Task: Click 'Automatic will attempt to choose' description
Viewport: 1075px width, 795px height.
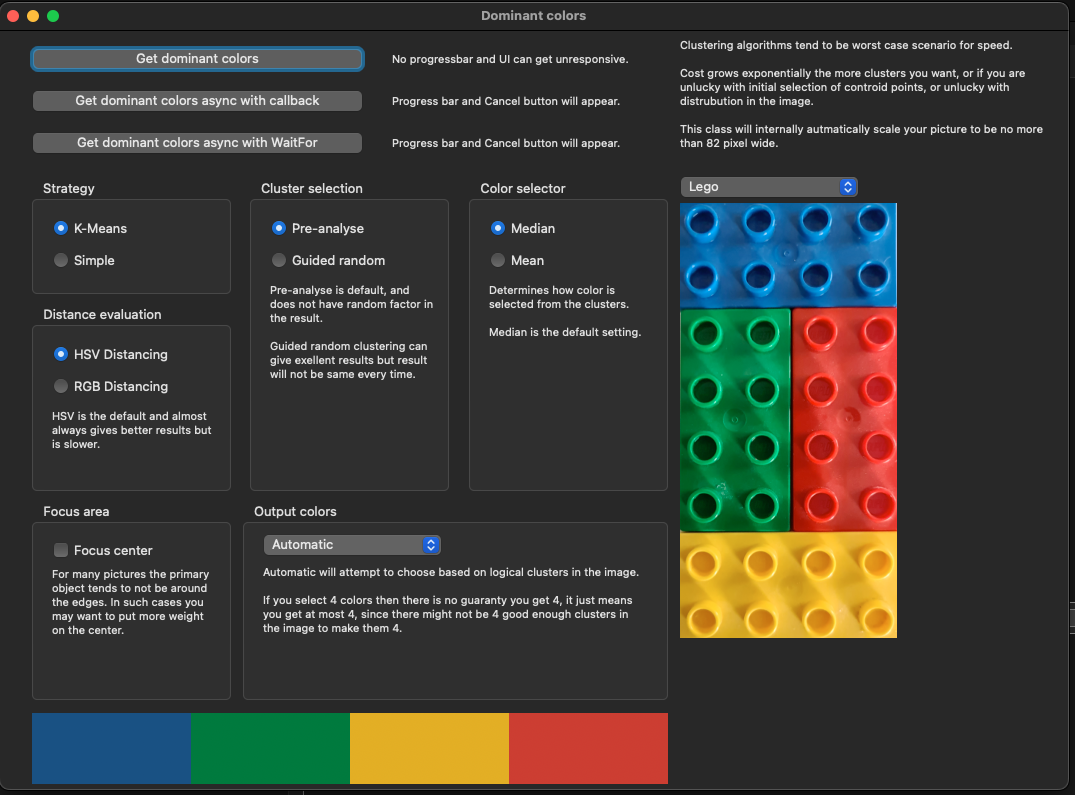Action: click(450, 572)
